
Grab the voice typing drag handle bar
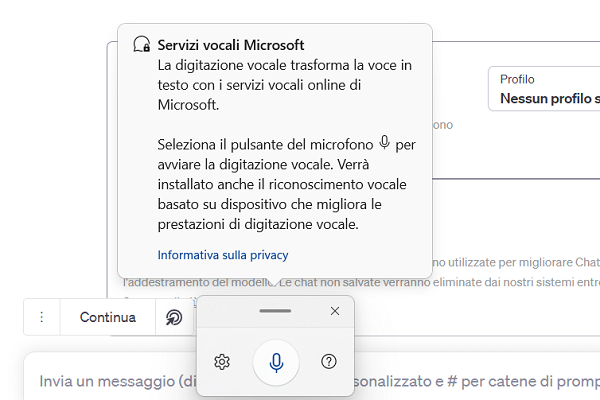275,311
